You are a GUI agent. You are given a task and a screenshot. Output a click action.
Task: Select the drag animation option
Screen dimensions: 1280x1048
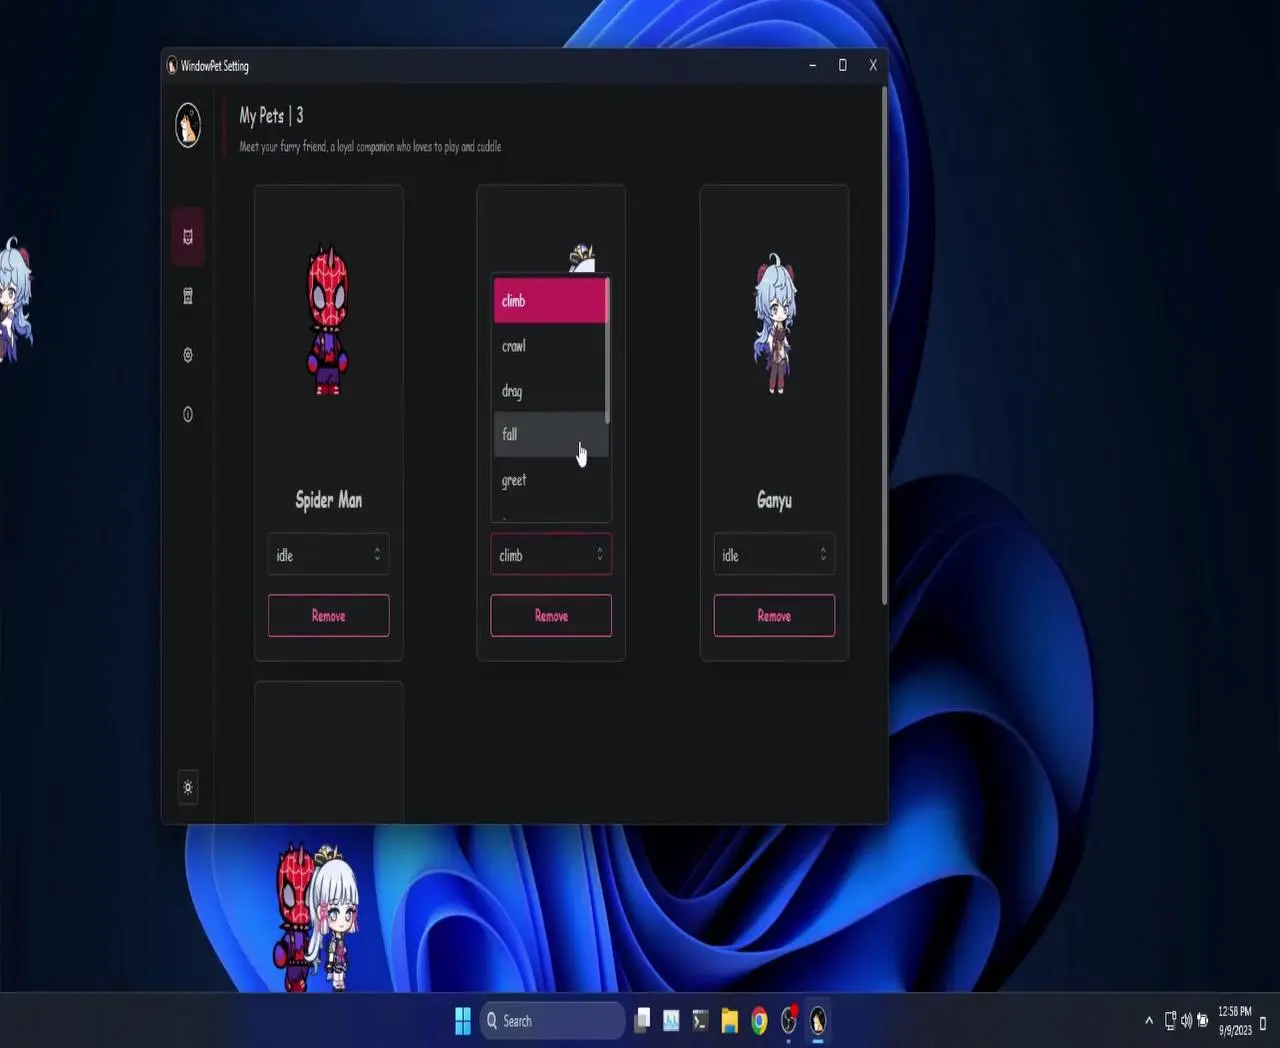[549, 391]
